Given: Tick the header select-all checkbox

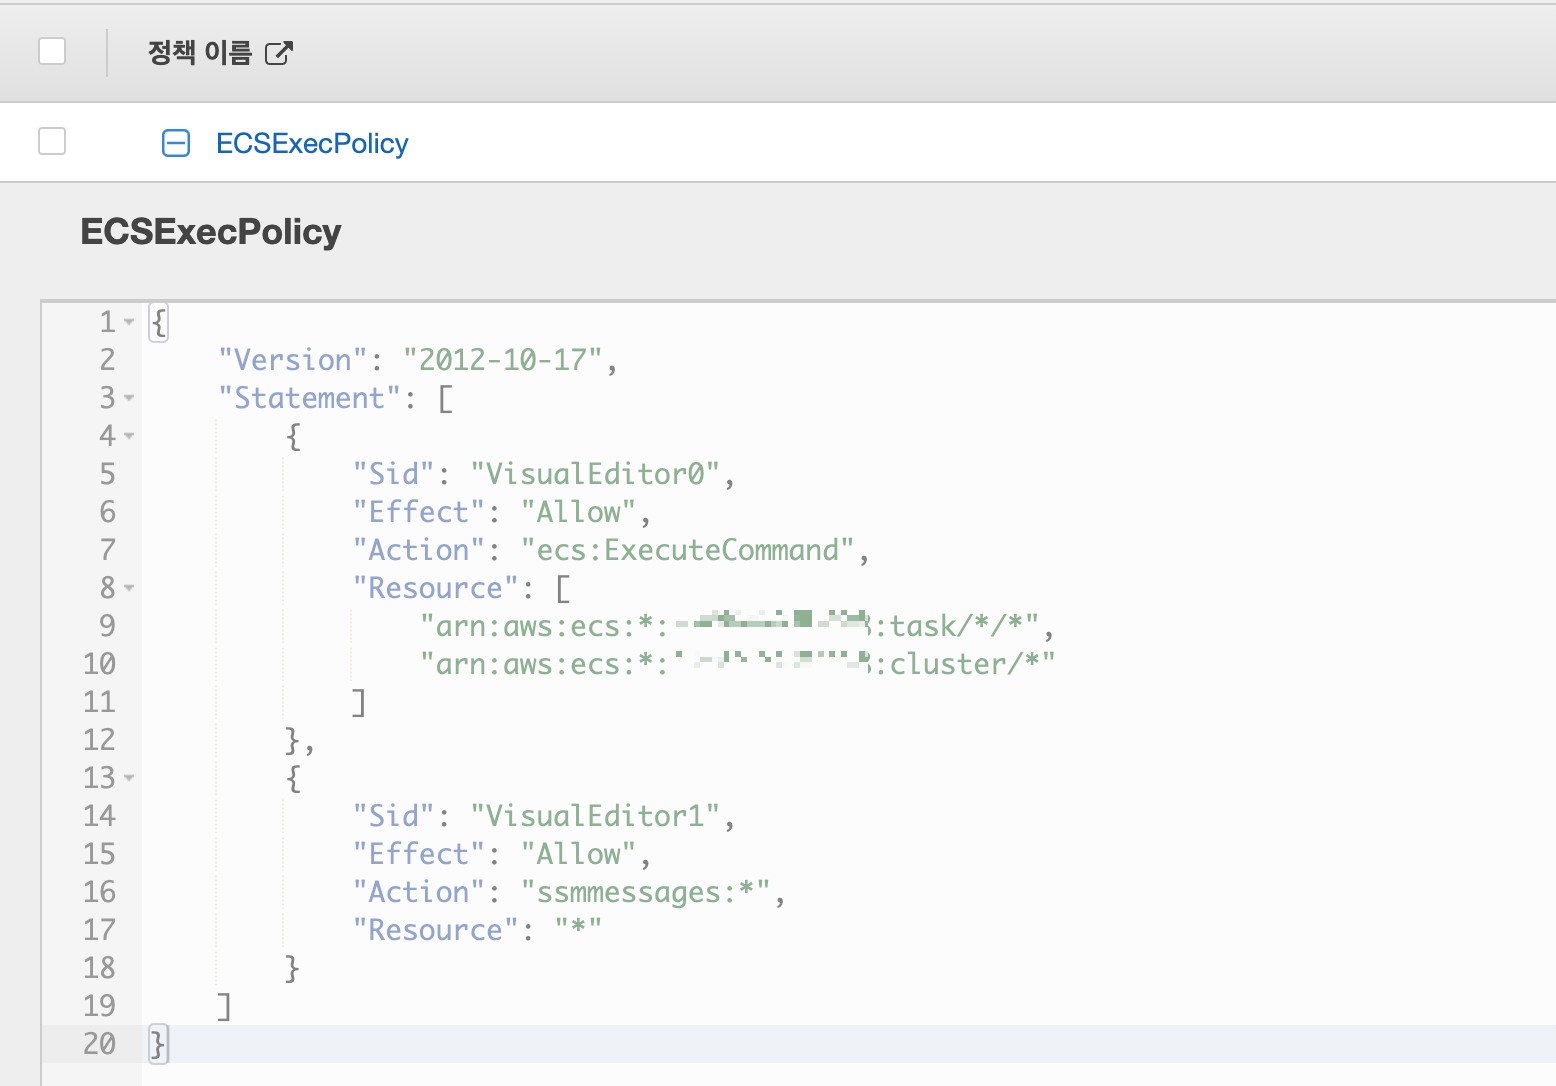Looking at the screenshot, I should (x=52, y=51).
